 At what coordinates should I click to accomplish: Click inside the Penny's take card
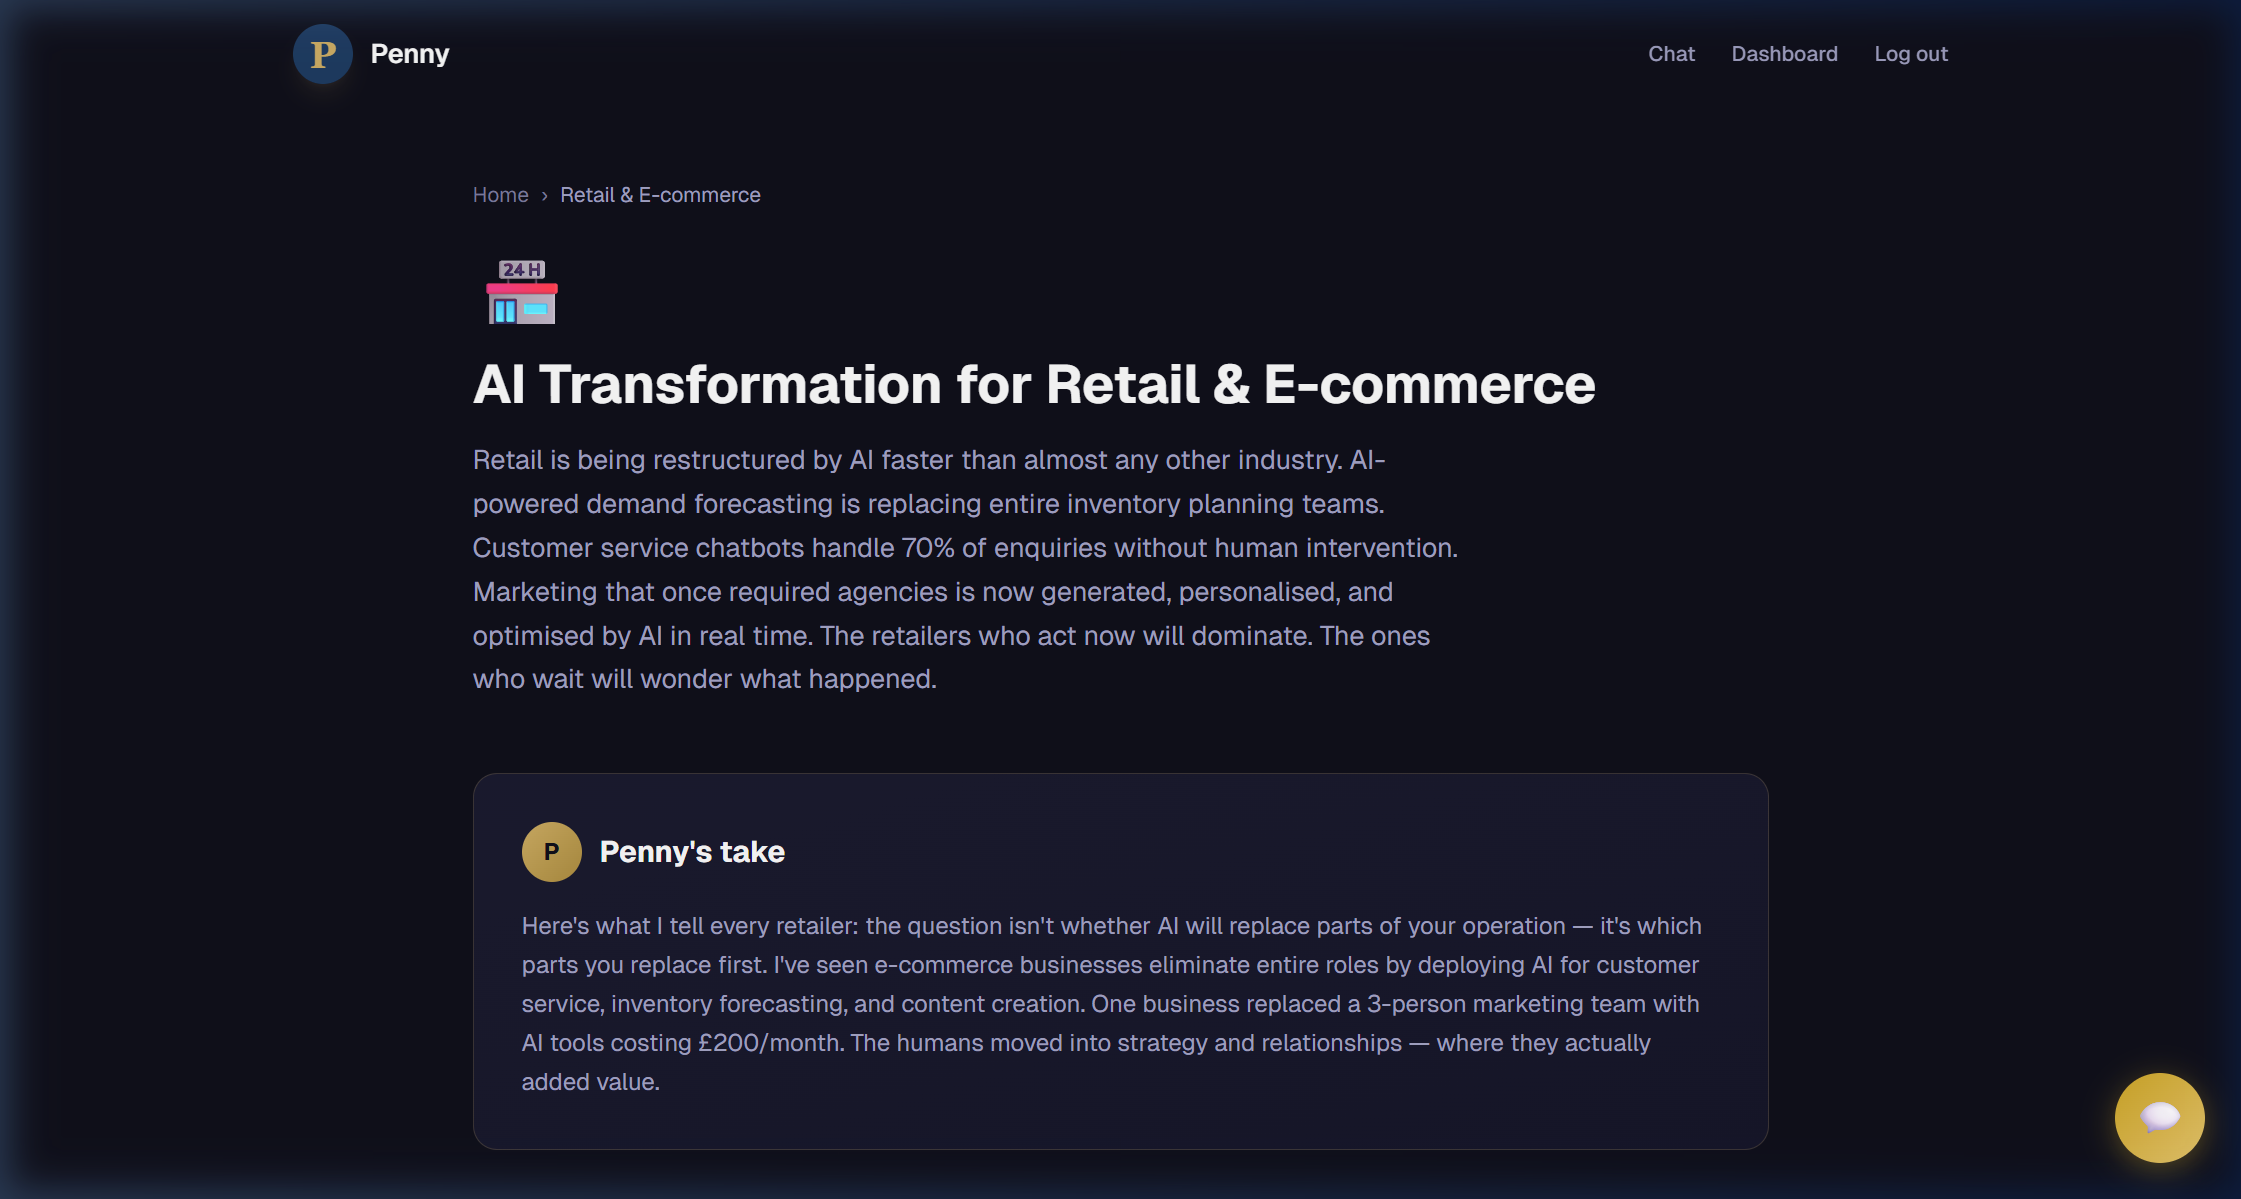(x=1120, y=1000)
